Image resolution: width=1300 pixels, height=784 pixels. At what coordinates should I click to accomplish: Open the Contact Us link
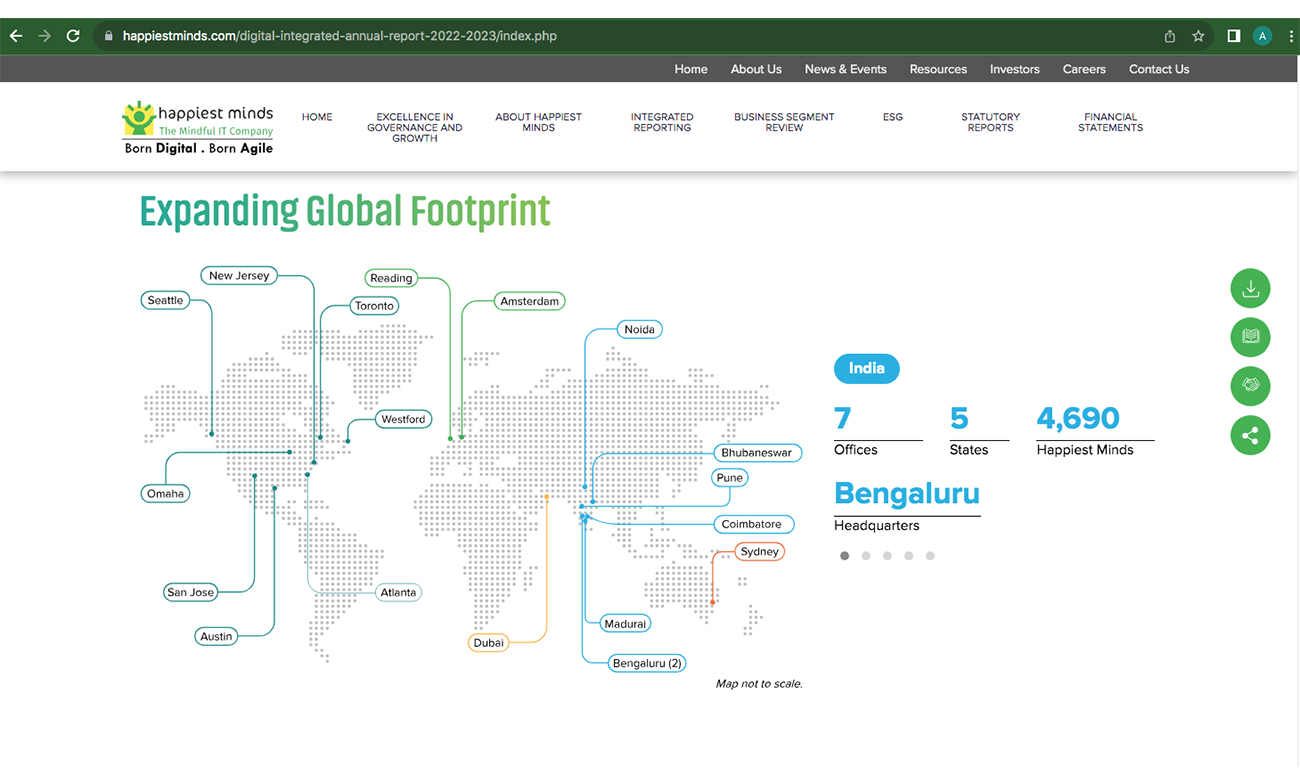[1159, 69]
